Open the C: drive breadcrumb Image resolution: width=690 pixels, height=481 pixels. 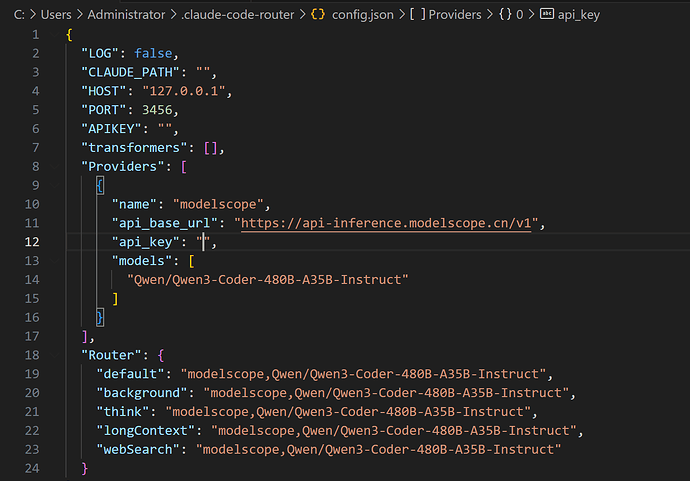point(19,15)
